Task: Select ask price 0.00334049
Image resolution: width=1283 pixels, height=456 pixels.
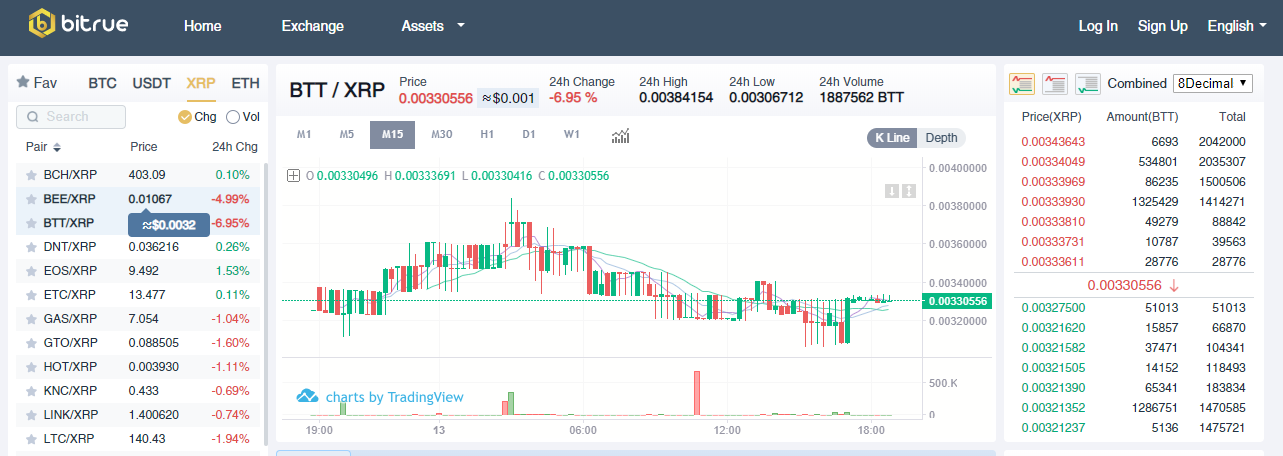Action: [x=1053, y=160]
